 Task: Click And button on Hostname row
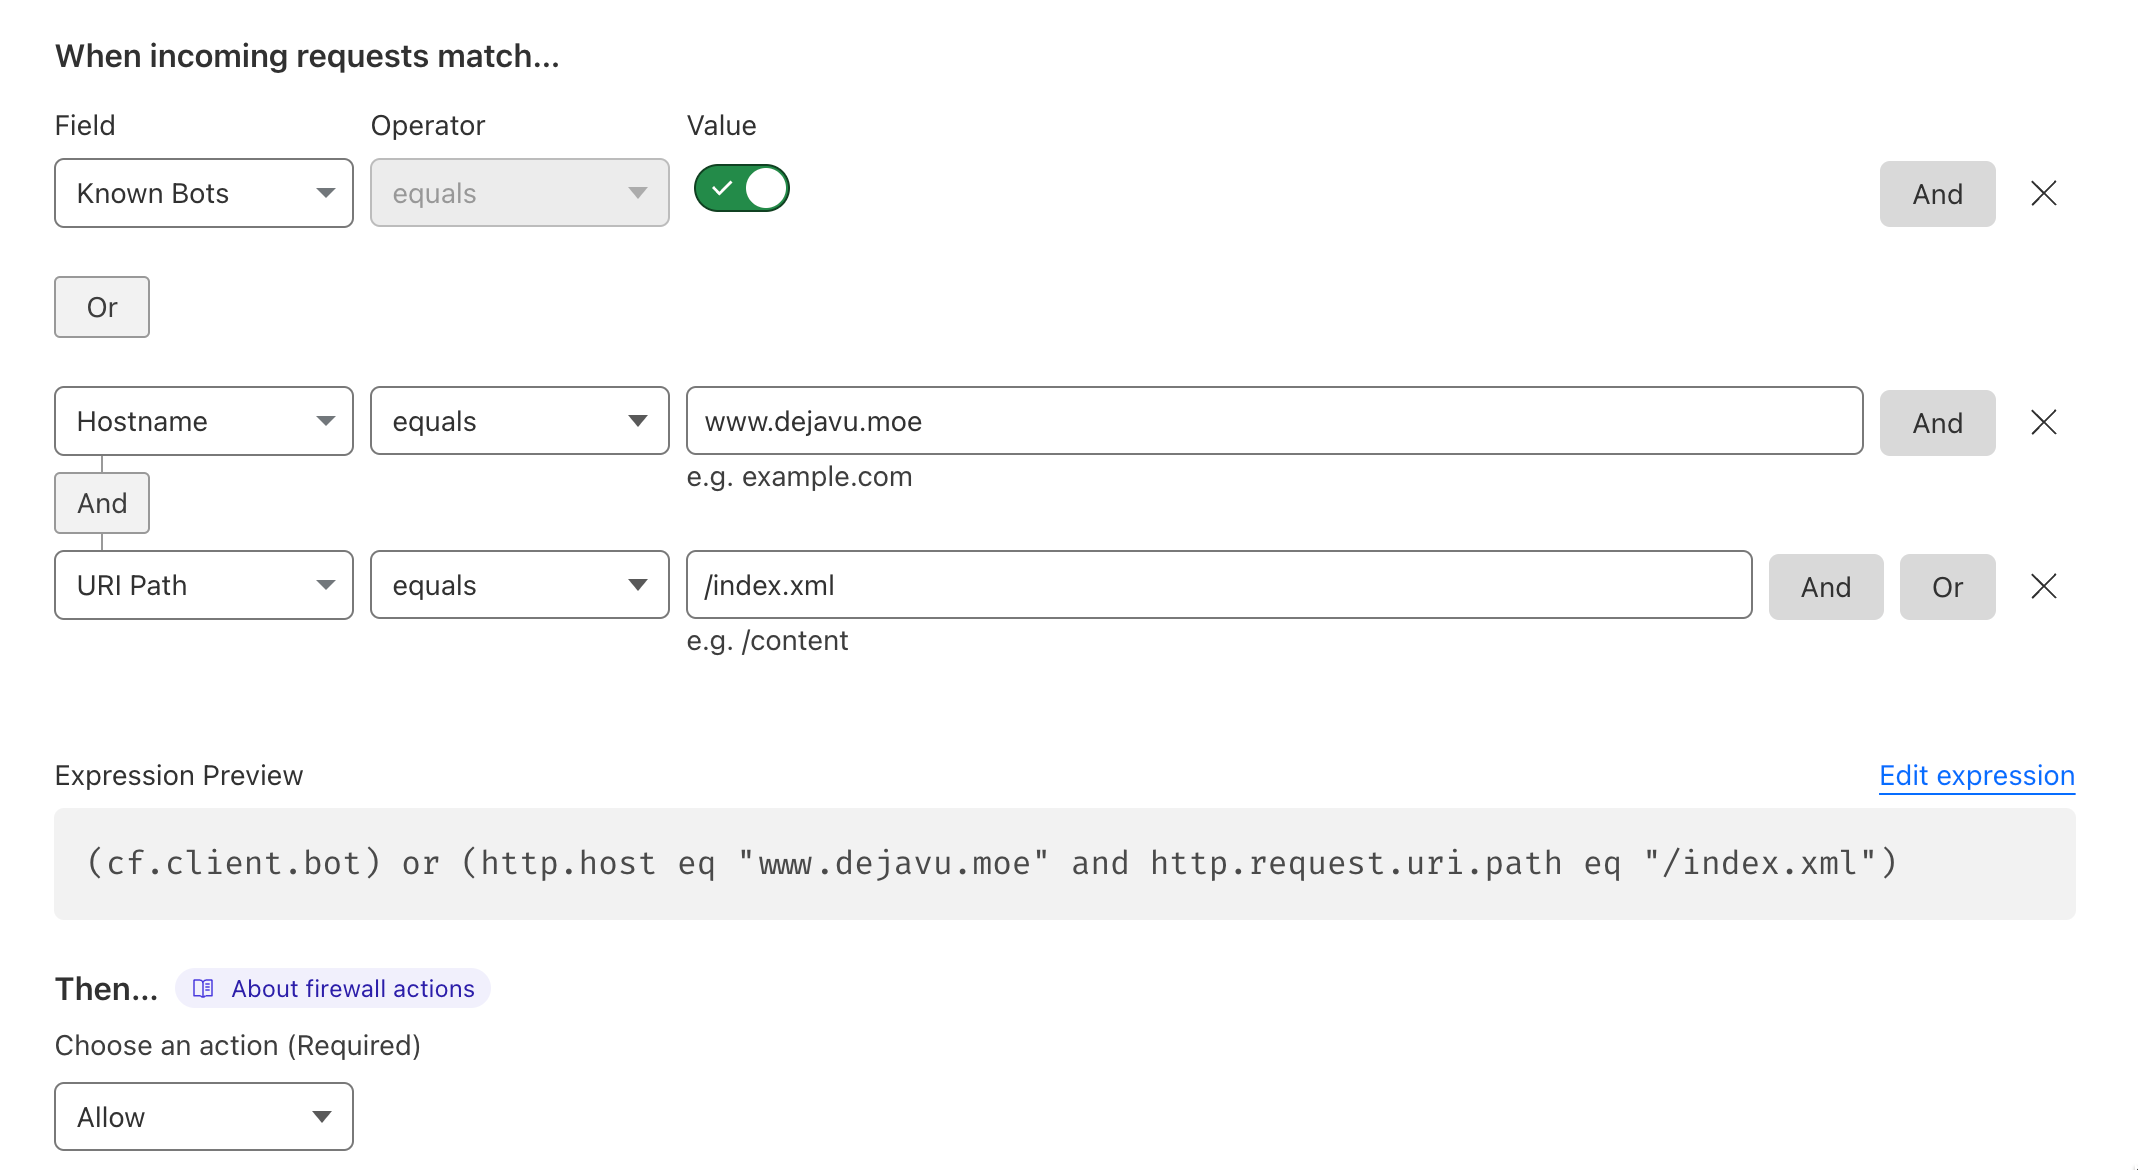1937,423
